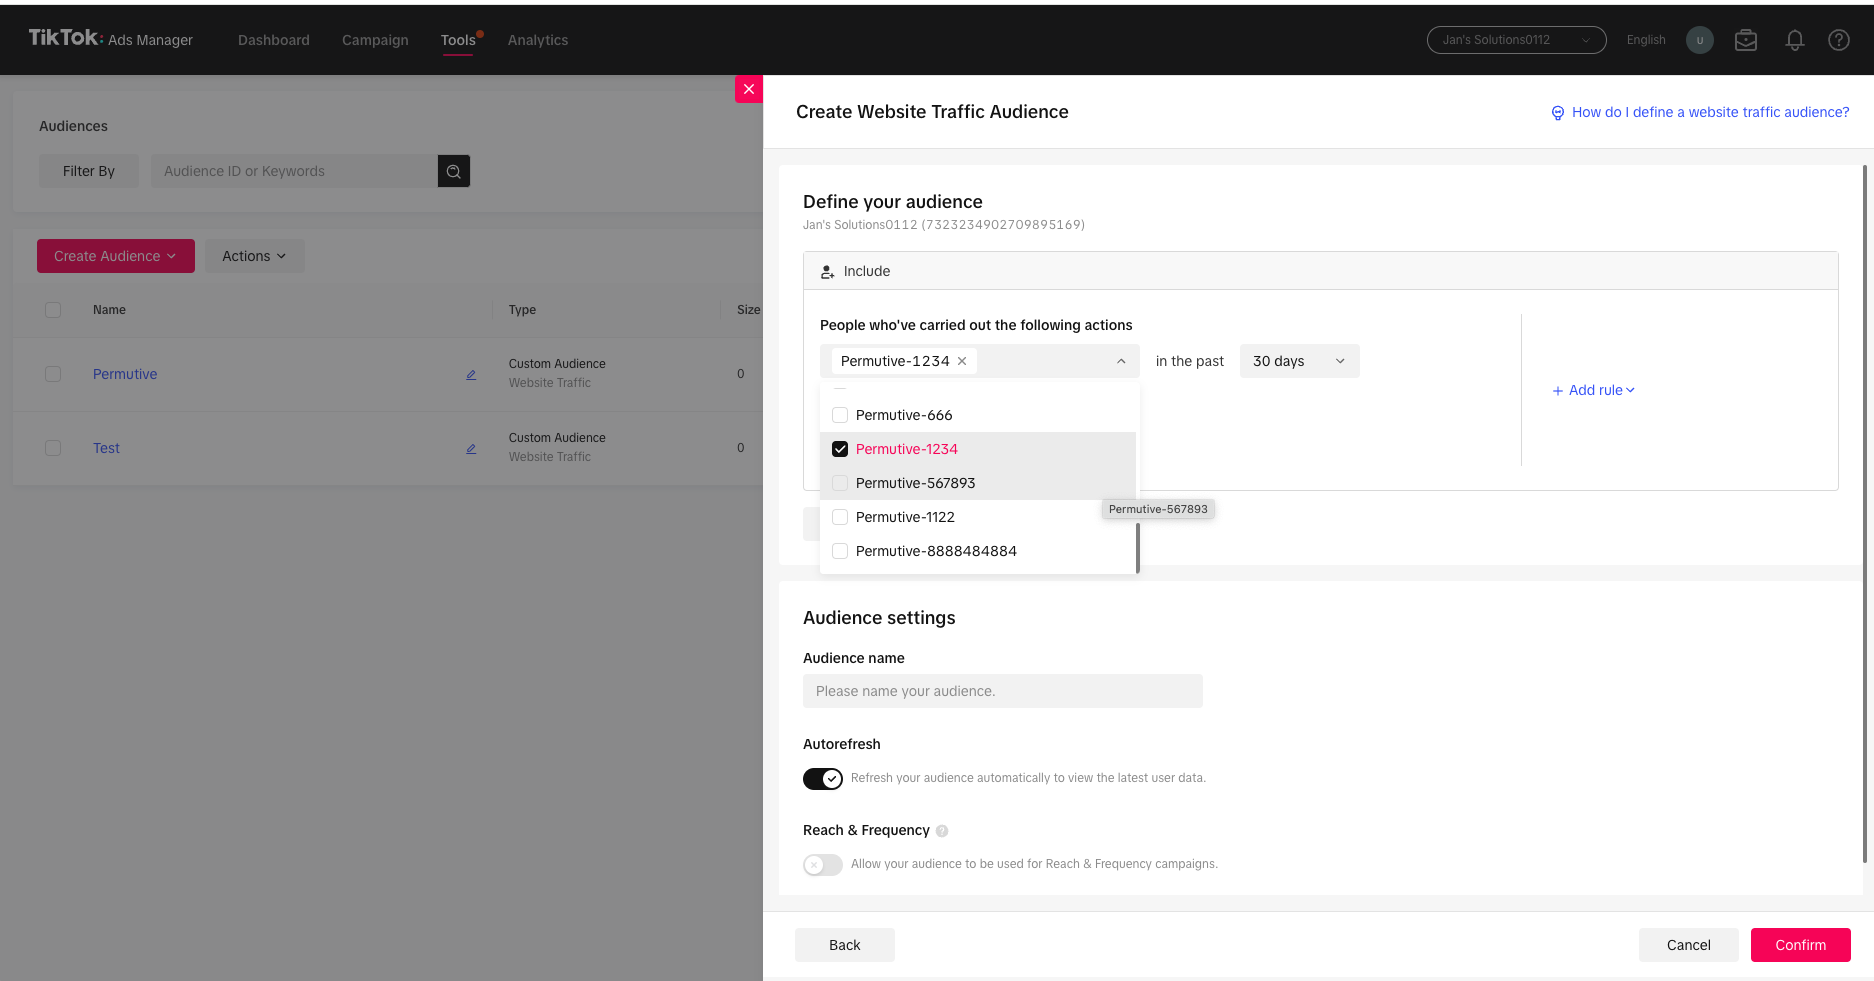Click the Type column header
This screenshot has width=1874, height=981.
click(x=522, y=310)
